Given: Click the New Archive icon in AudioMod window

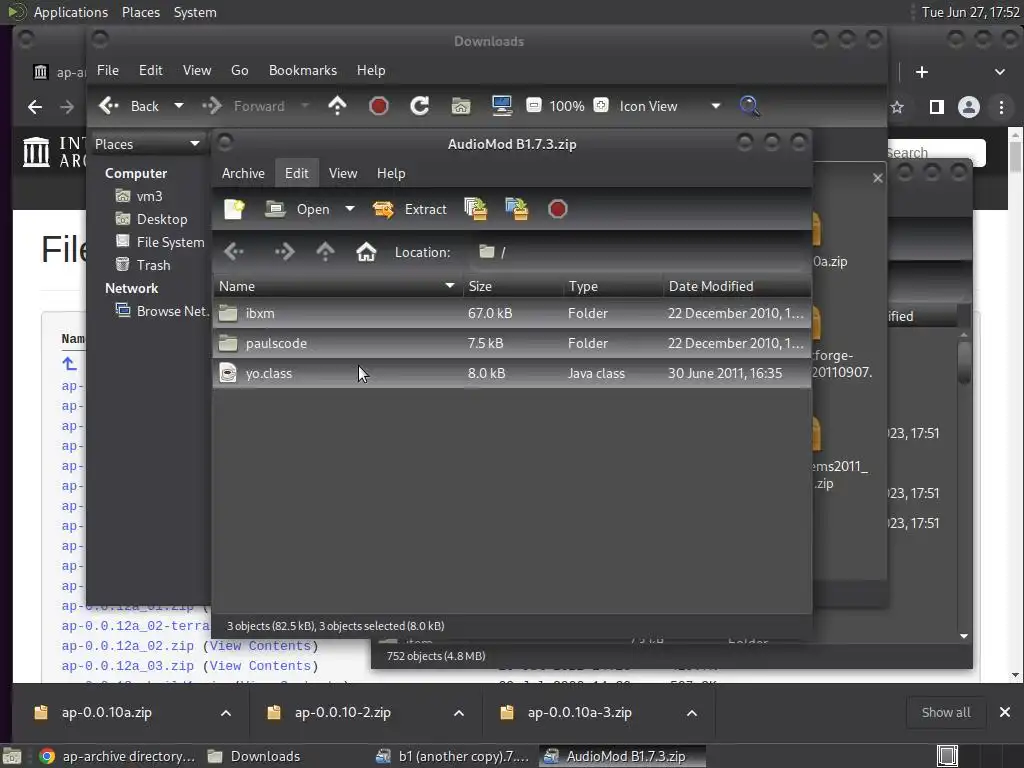Looking at the screenshot, I should [x=234, y=209].
